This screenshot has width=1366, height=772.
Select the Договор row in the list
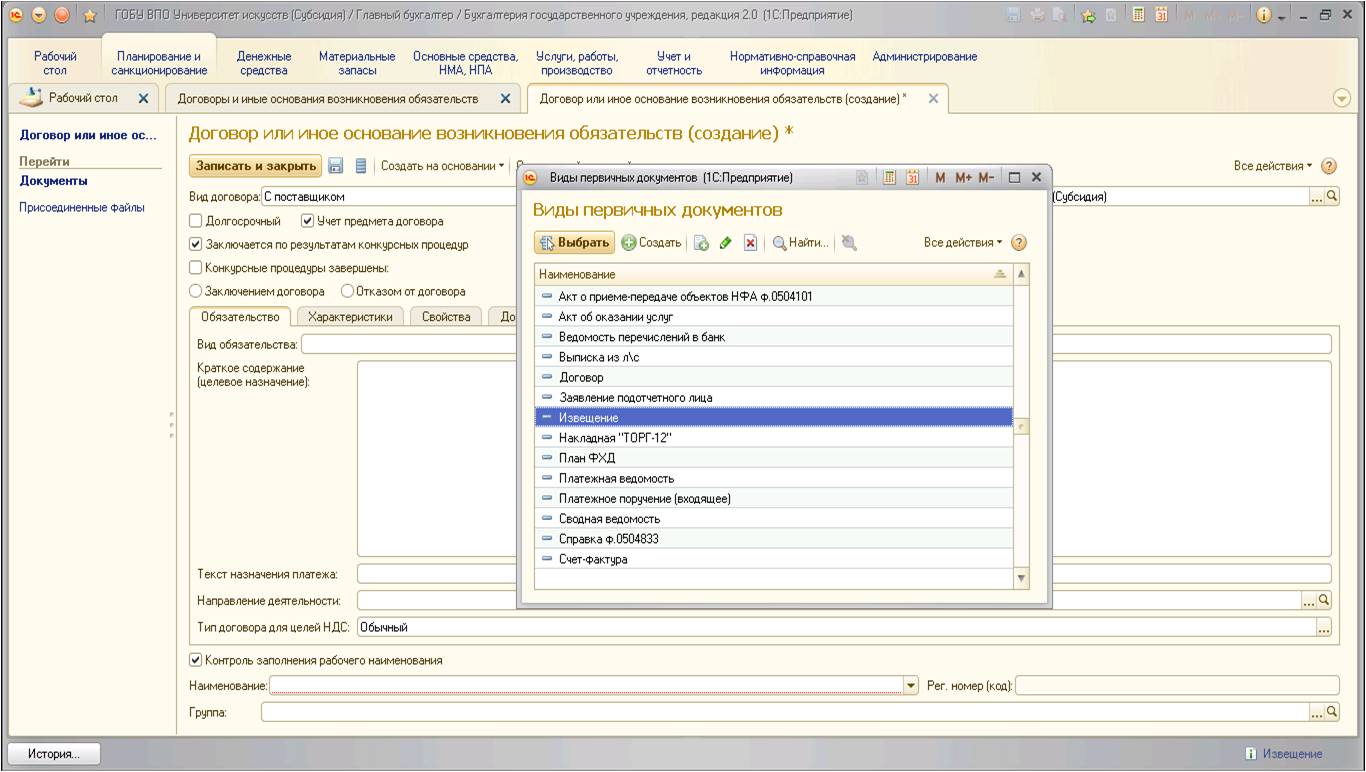(x=774, y=378)
